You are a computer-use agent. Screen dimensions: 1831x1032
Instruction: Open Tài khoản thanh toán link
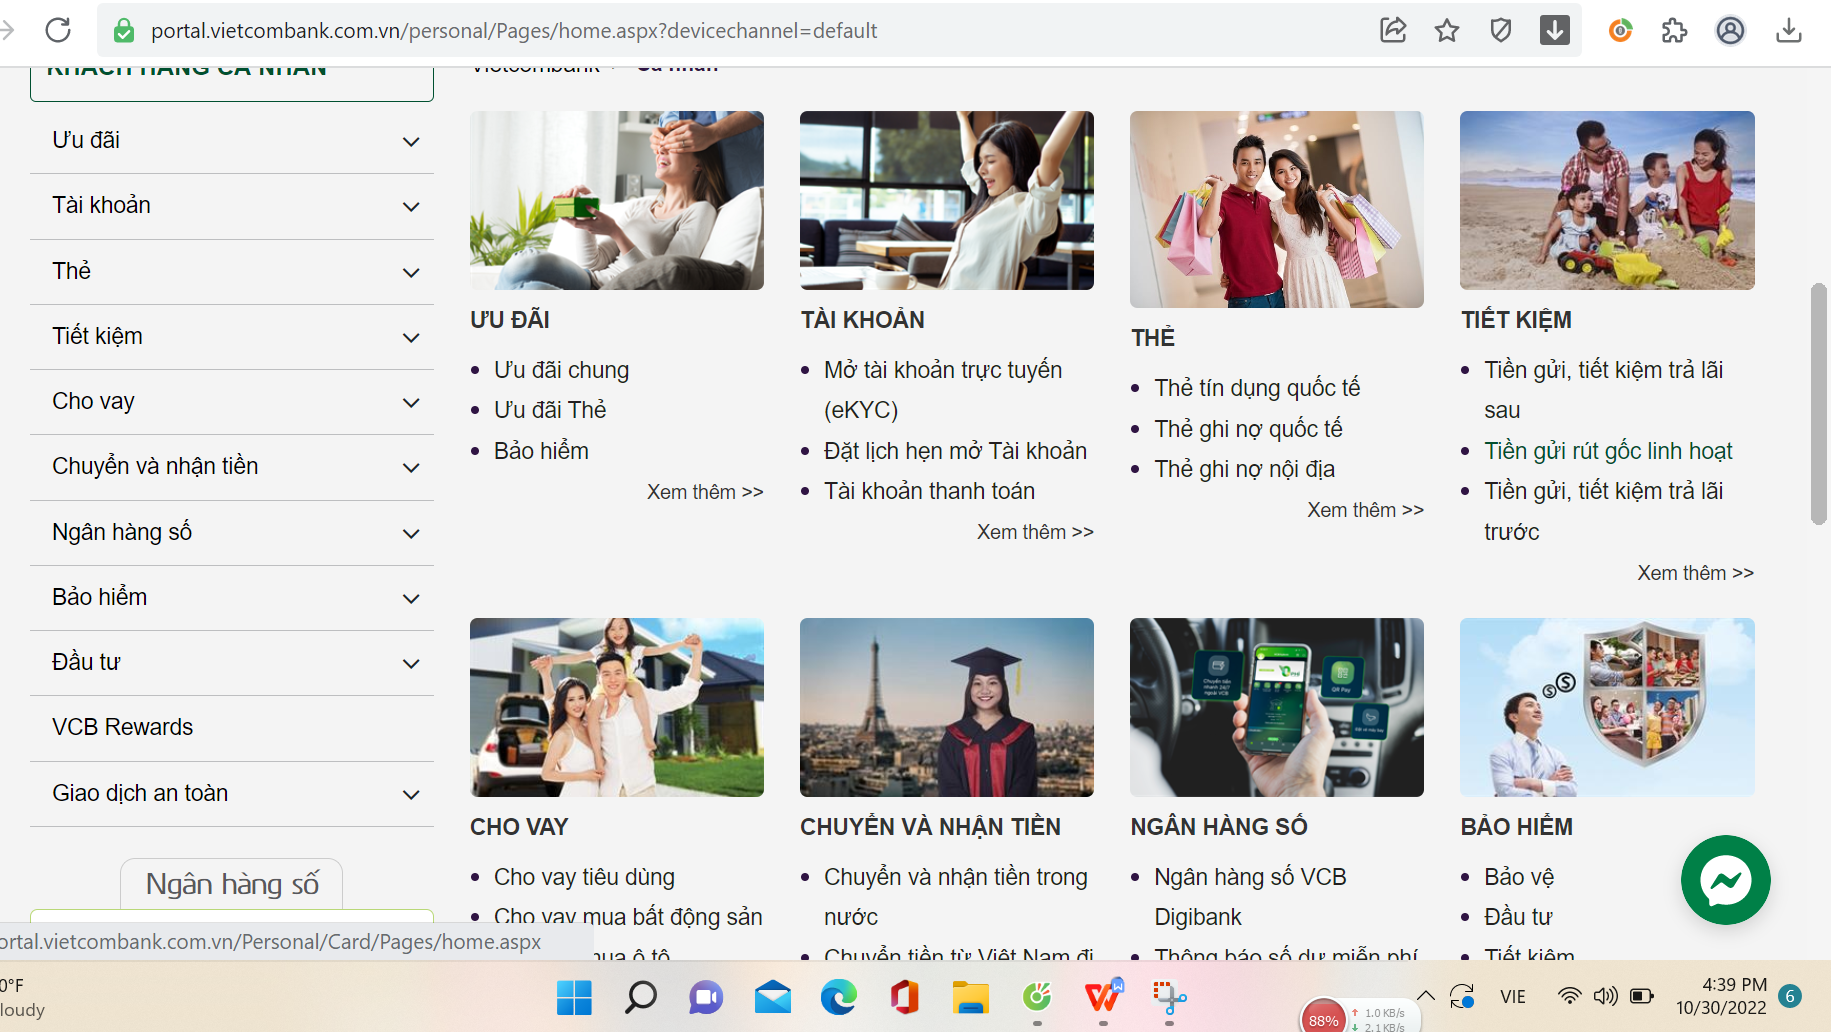click(929, 491)
